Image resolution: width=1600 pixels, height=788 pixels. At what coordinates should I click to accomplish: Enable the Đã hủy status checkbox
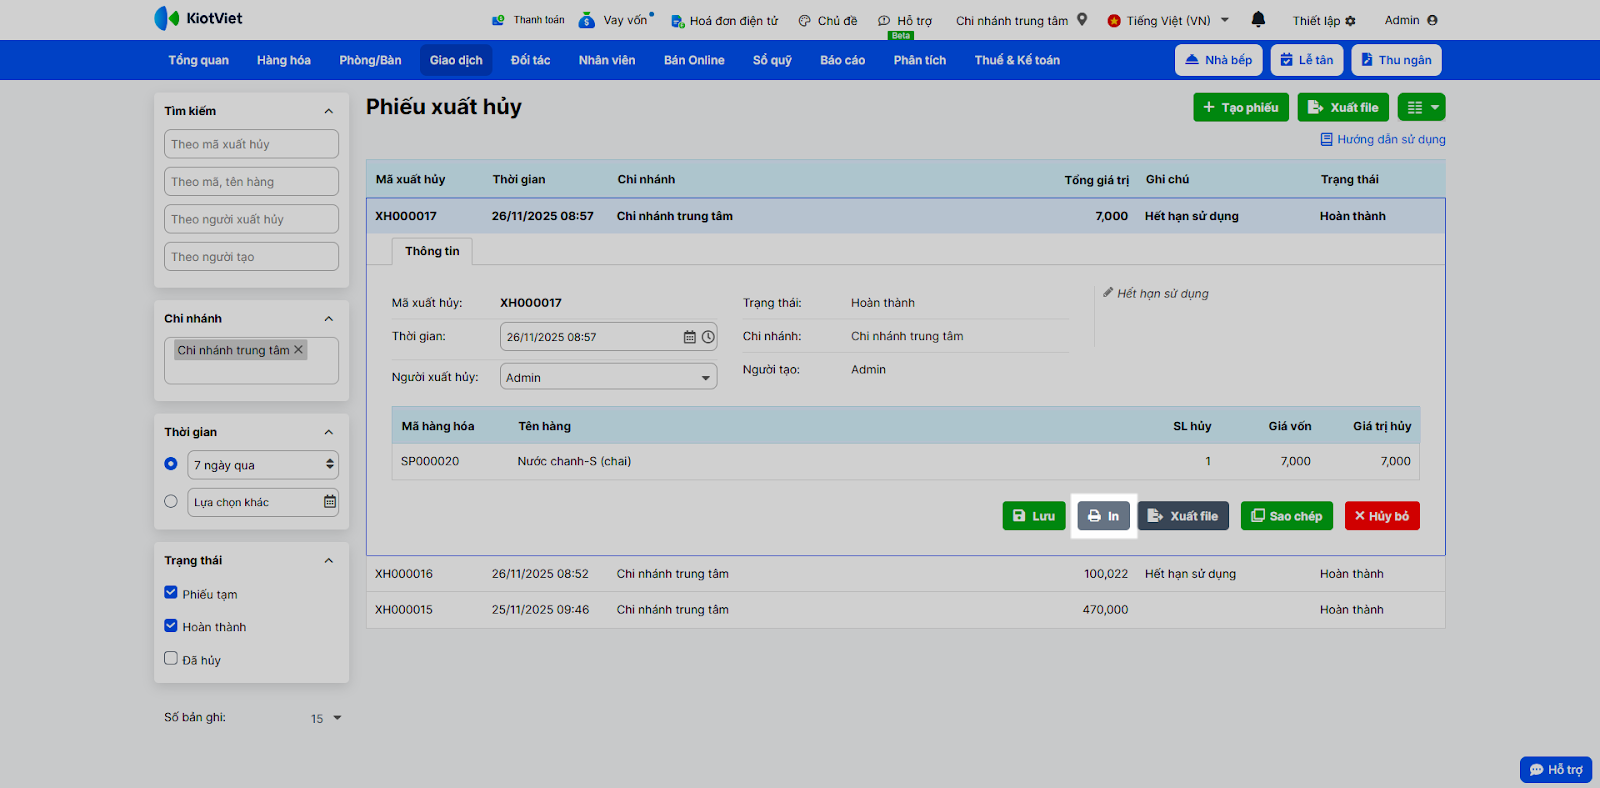coord(171,659)
